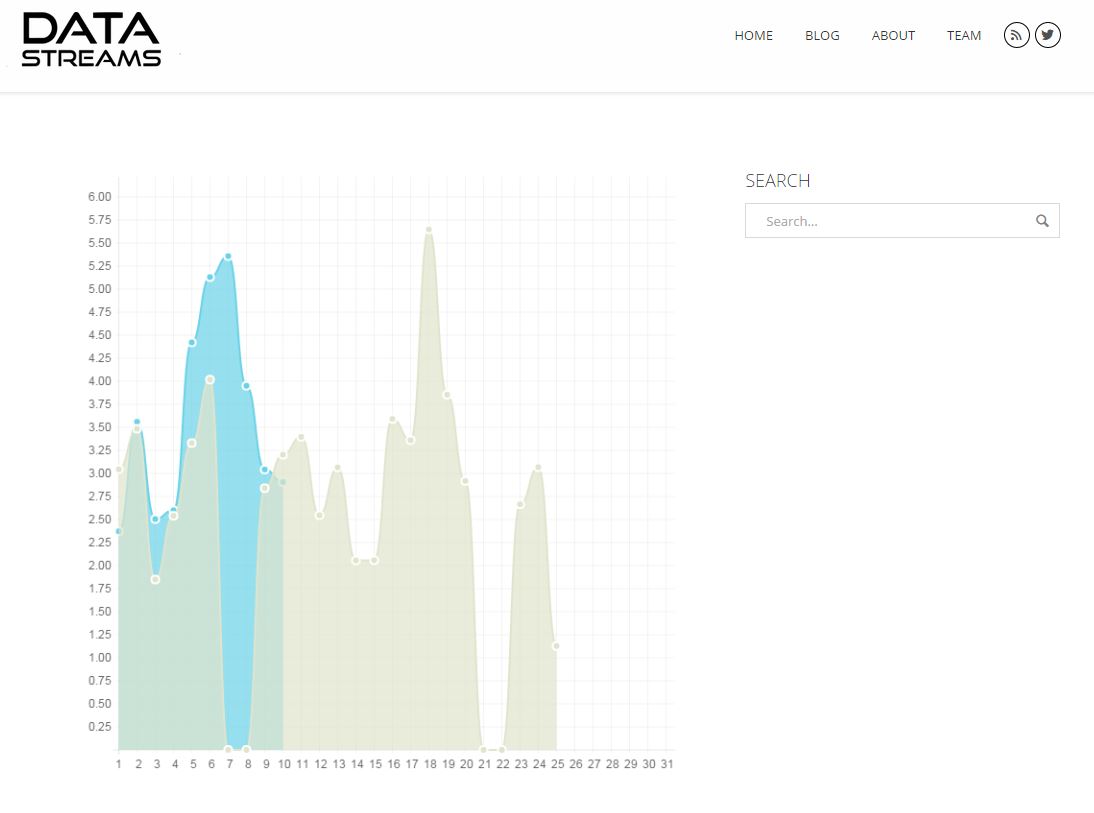This screenshot has height=813, width=1094.
Task: Click the y-axis label 5.50
Action: pos(100,243)
